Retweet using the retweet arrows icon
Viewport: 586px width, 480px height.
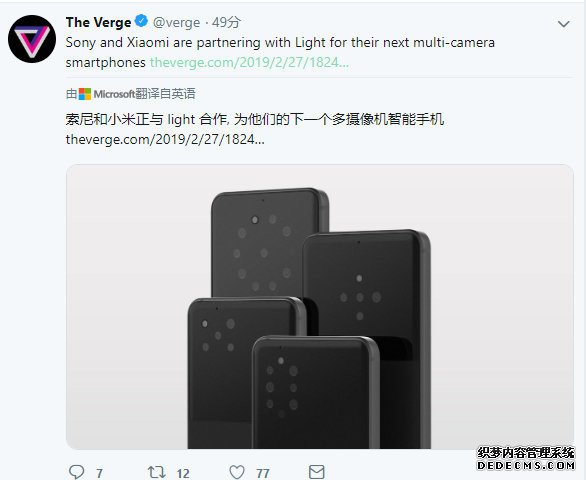pyautogui.click(x=157, y=472)
